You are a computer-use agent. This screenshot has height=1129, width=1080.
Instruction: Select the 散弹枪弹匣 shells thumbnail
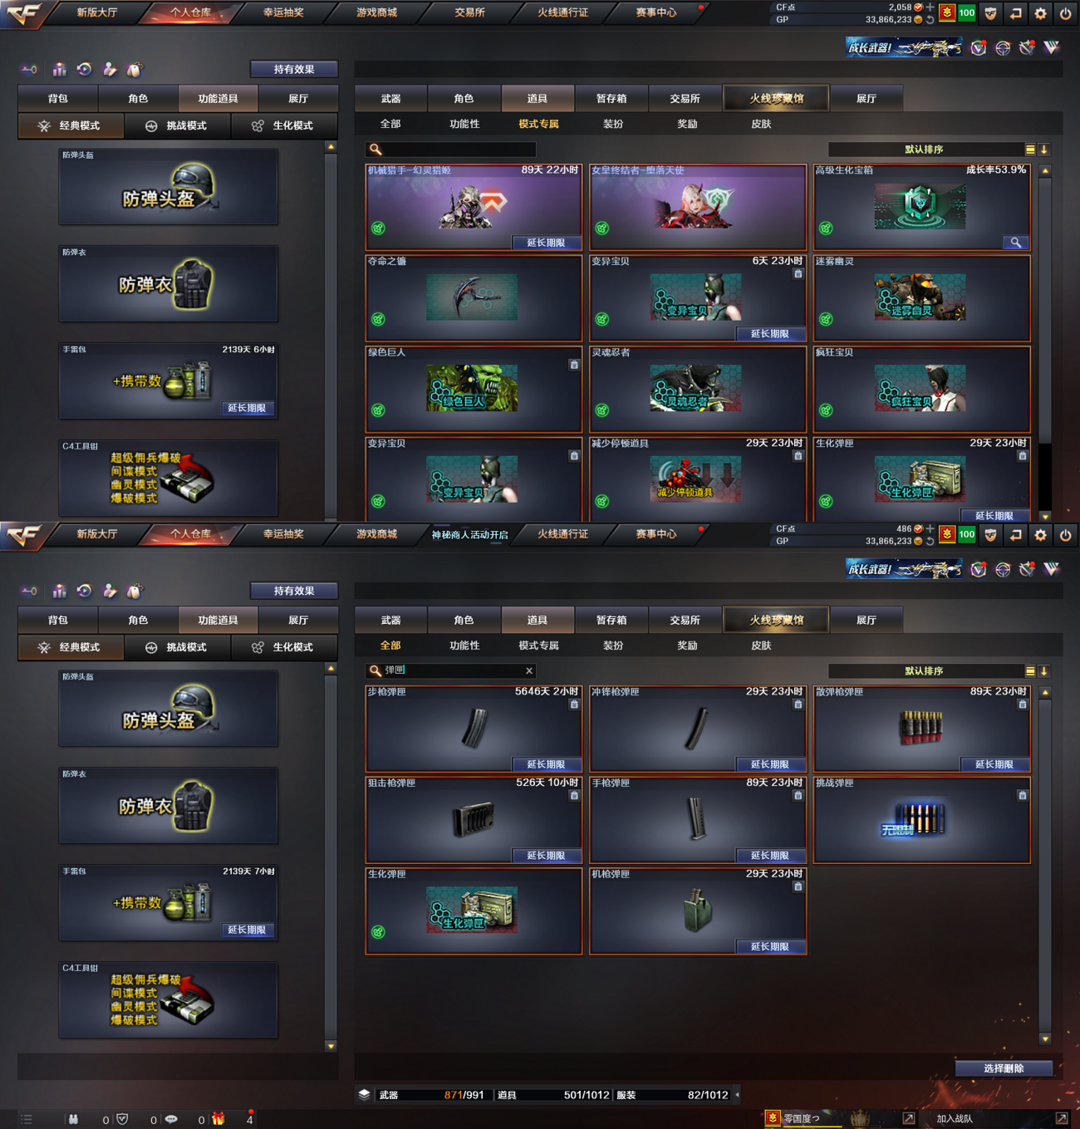(x=921, y=727)
